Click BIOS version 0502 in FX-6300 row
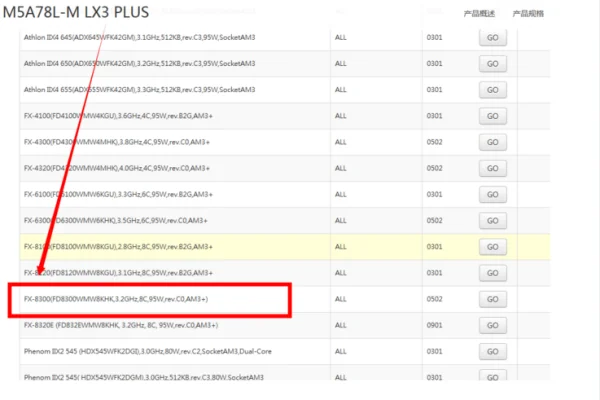The height and width of the screenshot is (400, 600). pos(434,220)
